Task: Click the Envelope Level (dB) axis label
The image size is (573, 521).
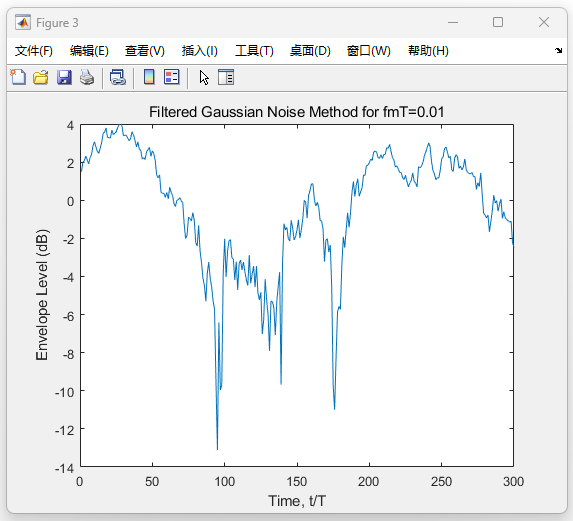Action: (42, 295)
